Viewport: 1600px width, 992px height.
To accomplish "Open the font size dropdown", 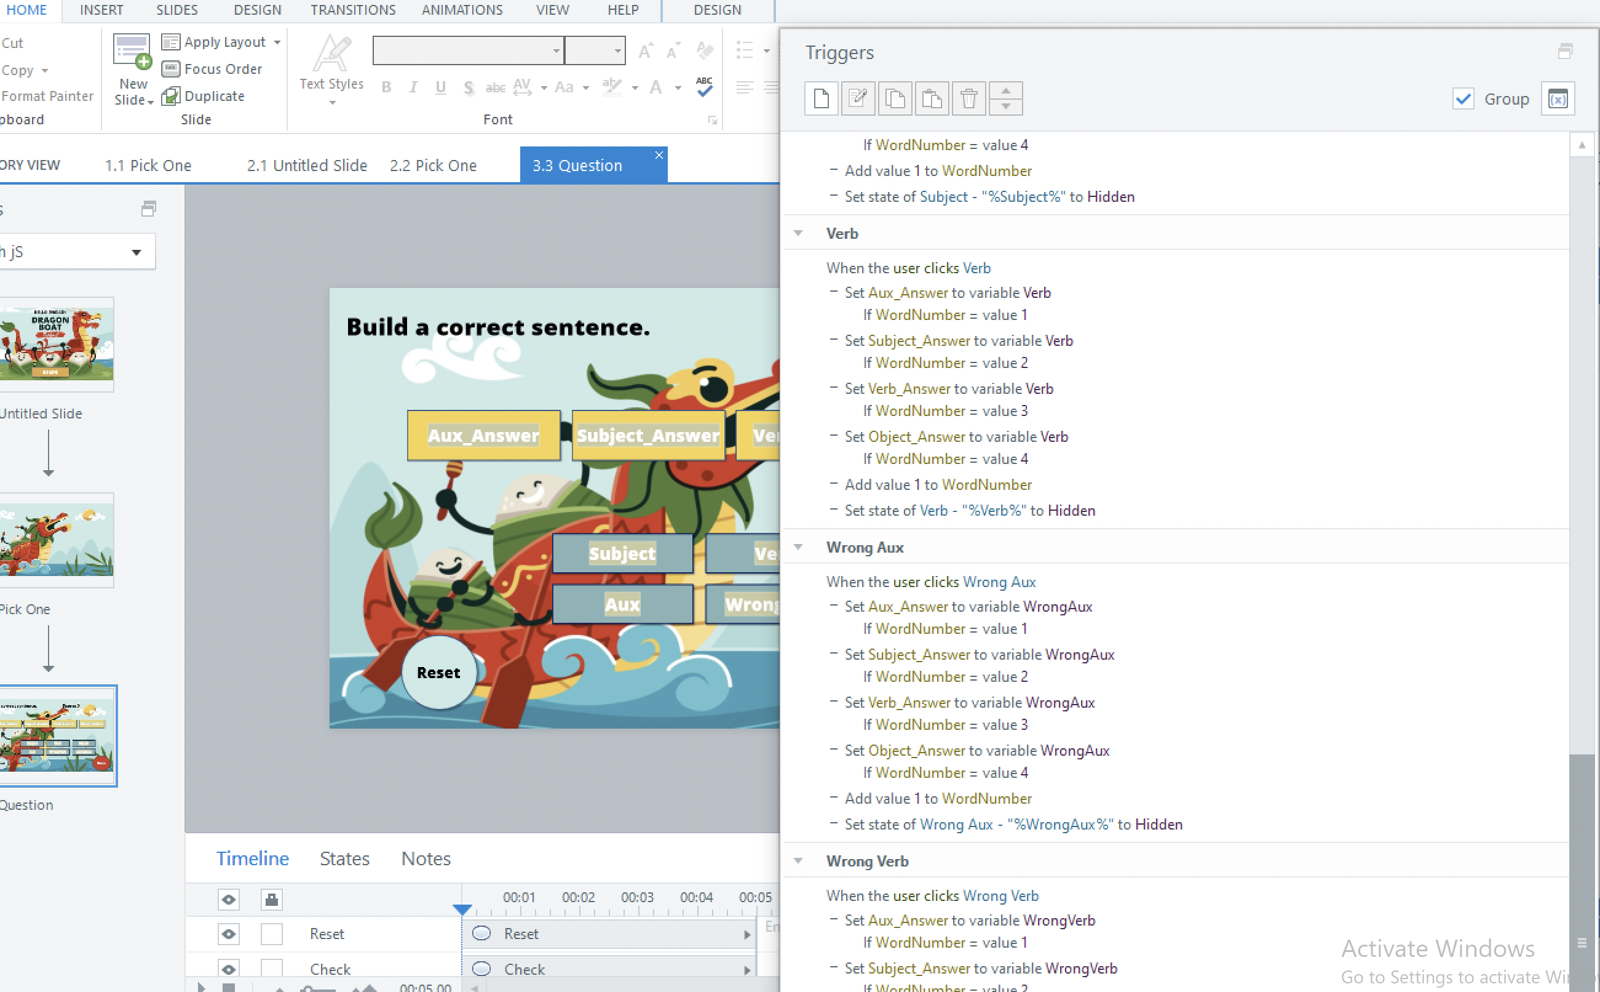I will [x=617, y=50].
